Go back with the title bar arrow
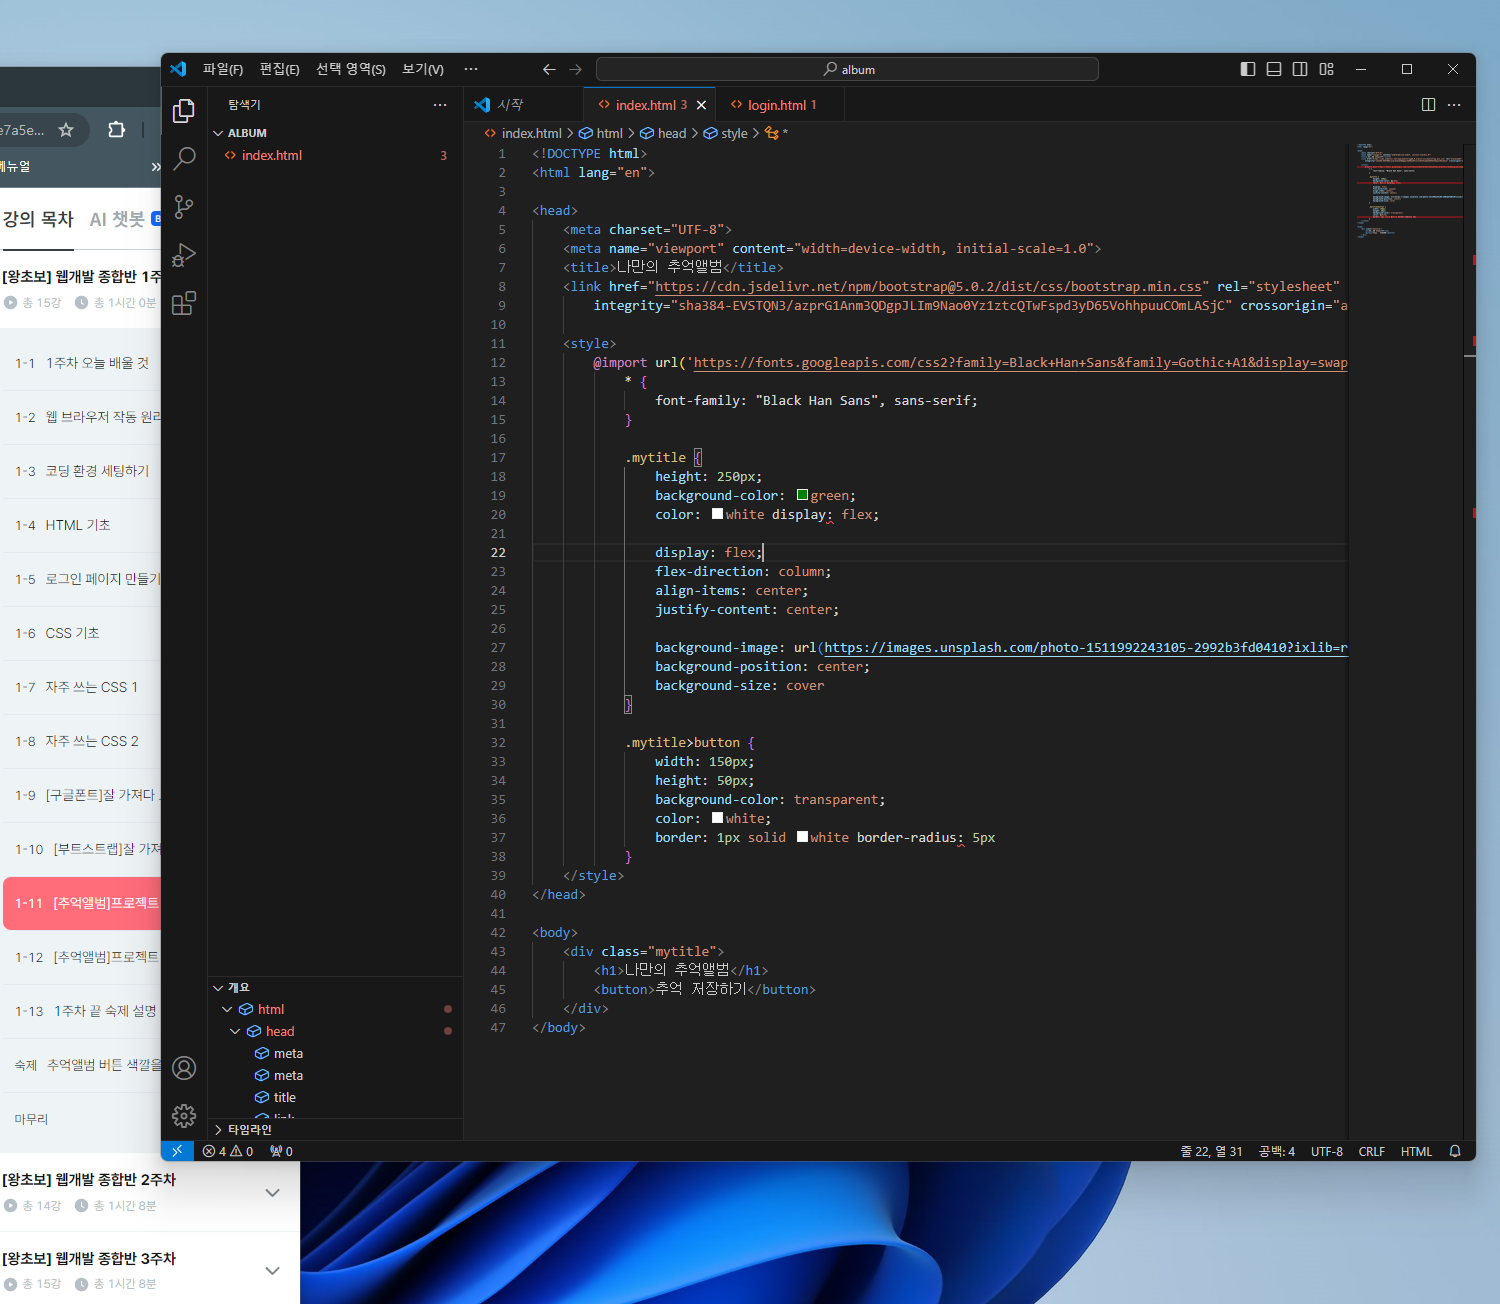The width and height of the screenshot is (1500, 1304). (549, 69)
